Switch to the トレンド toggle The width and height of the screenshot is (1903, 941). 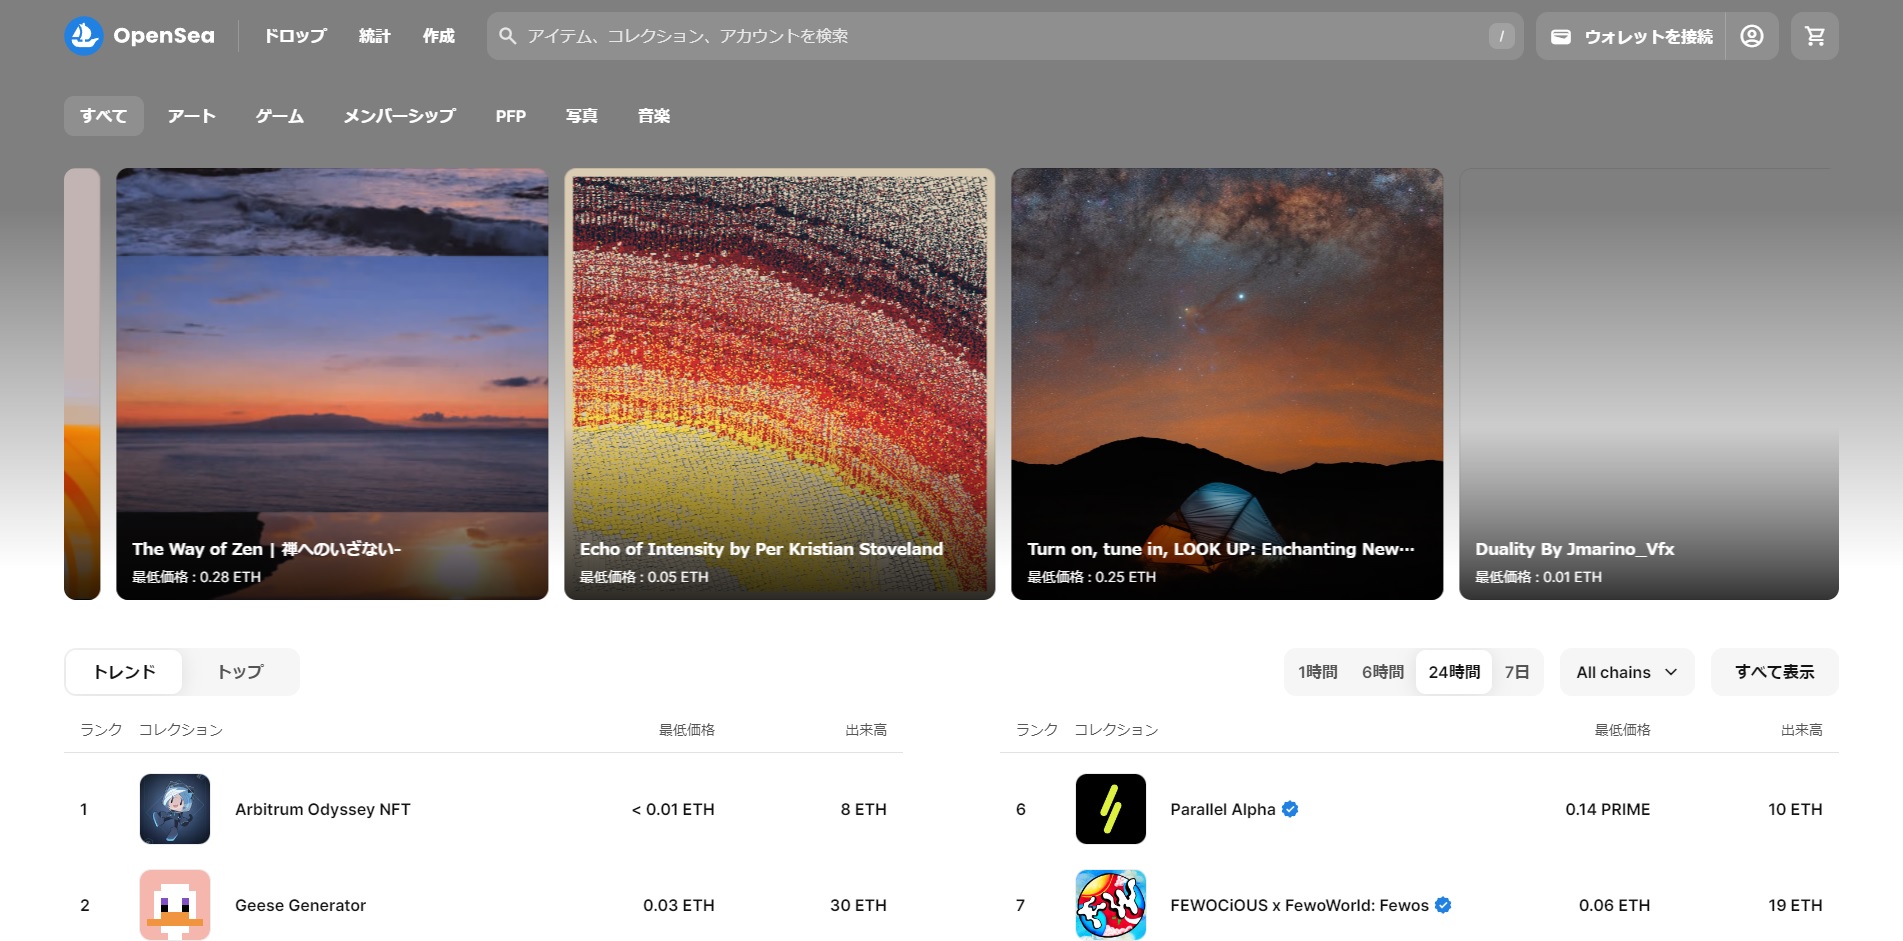(124, 672)
